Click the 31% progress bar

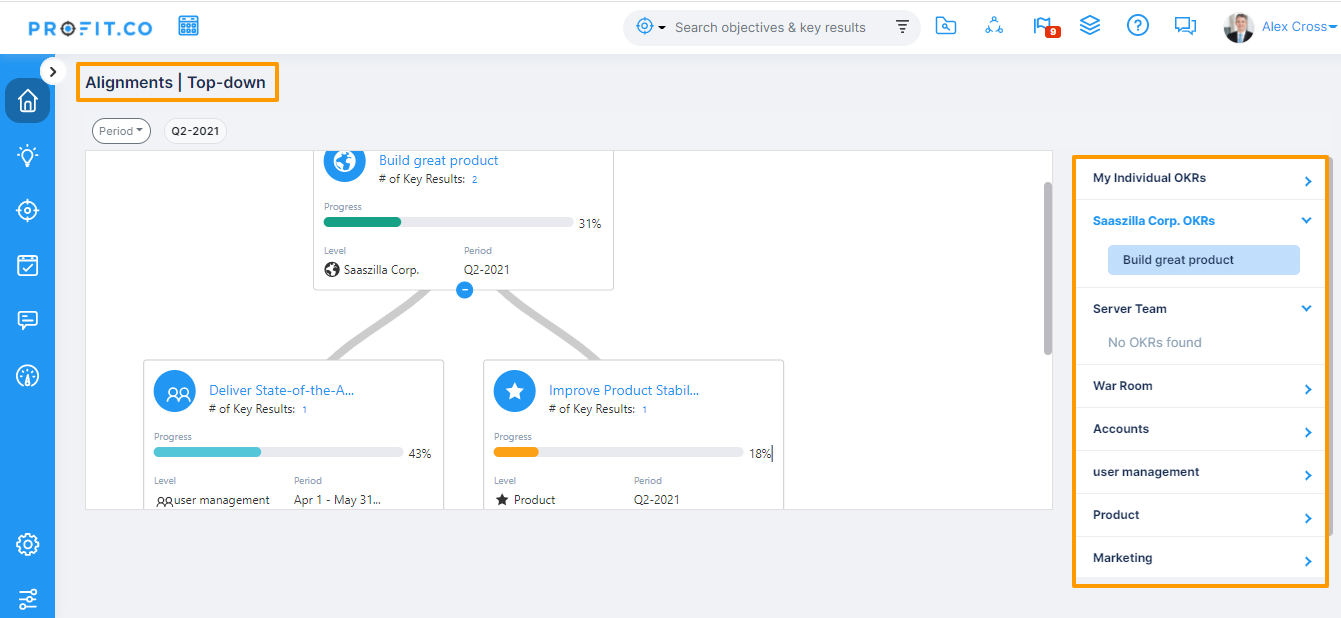[x=447, y=222]
